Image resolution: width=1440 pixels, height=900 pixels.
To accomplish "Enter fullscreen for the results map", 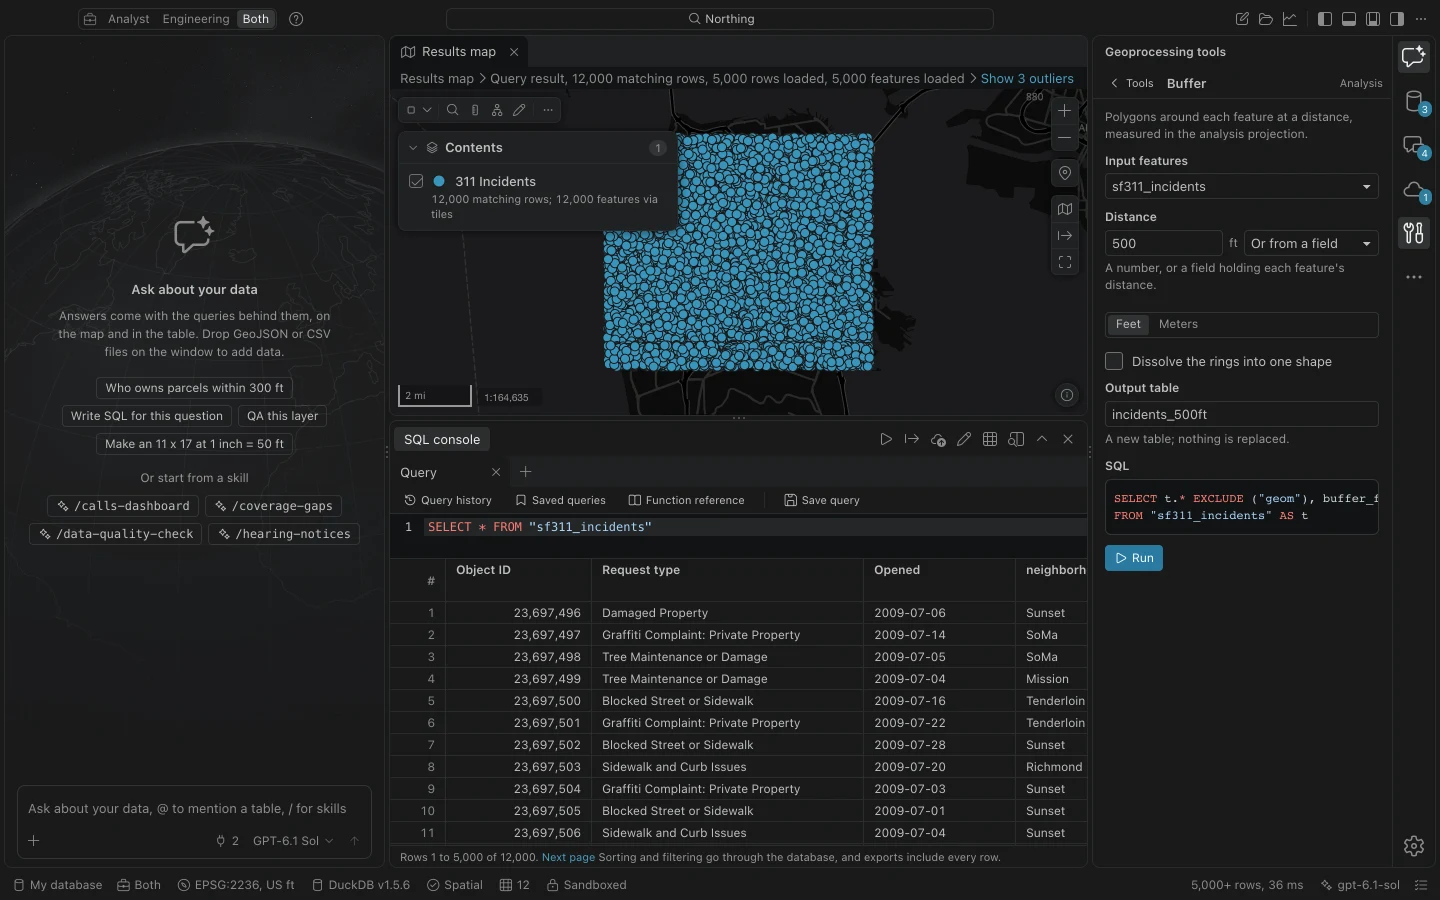I will pyautogui.click(x=1065, y=262).
